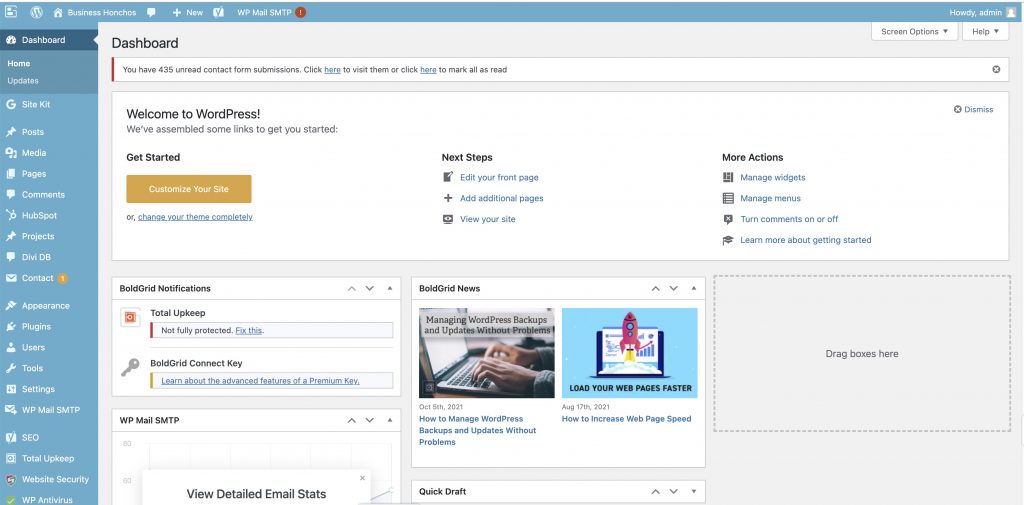Open the Help dropdown
Image resolution: width=1024 pixels, height=505 pixels.
pos(985,31)
